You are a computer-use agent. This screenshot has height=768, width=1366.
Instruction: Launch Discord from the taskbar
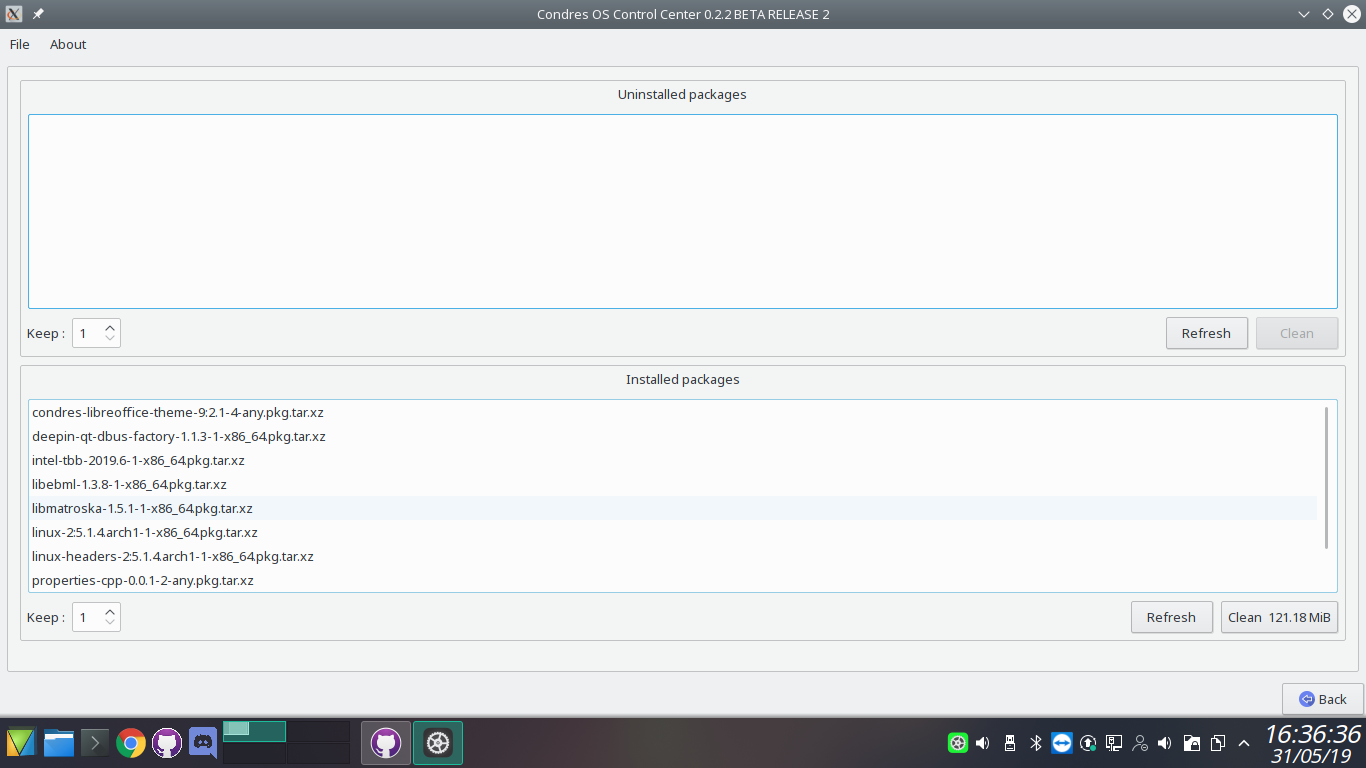(x=203, y=743)
